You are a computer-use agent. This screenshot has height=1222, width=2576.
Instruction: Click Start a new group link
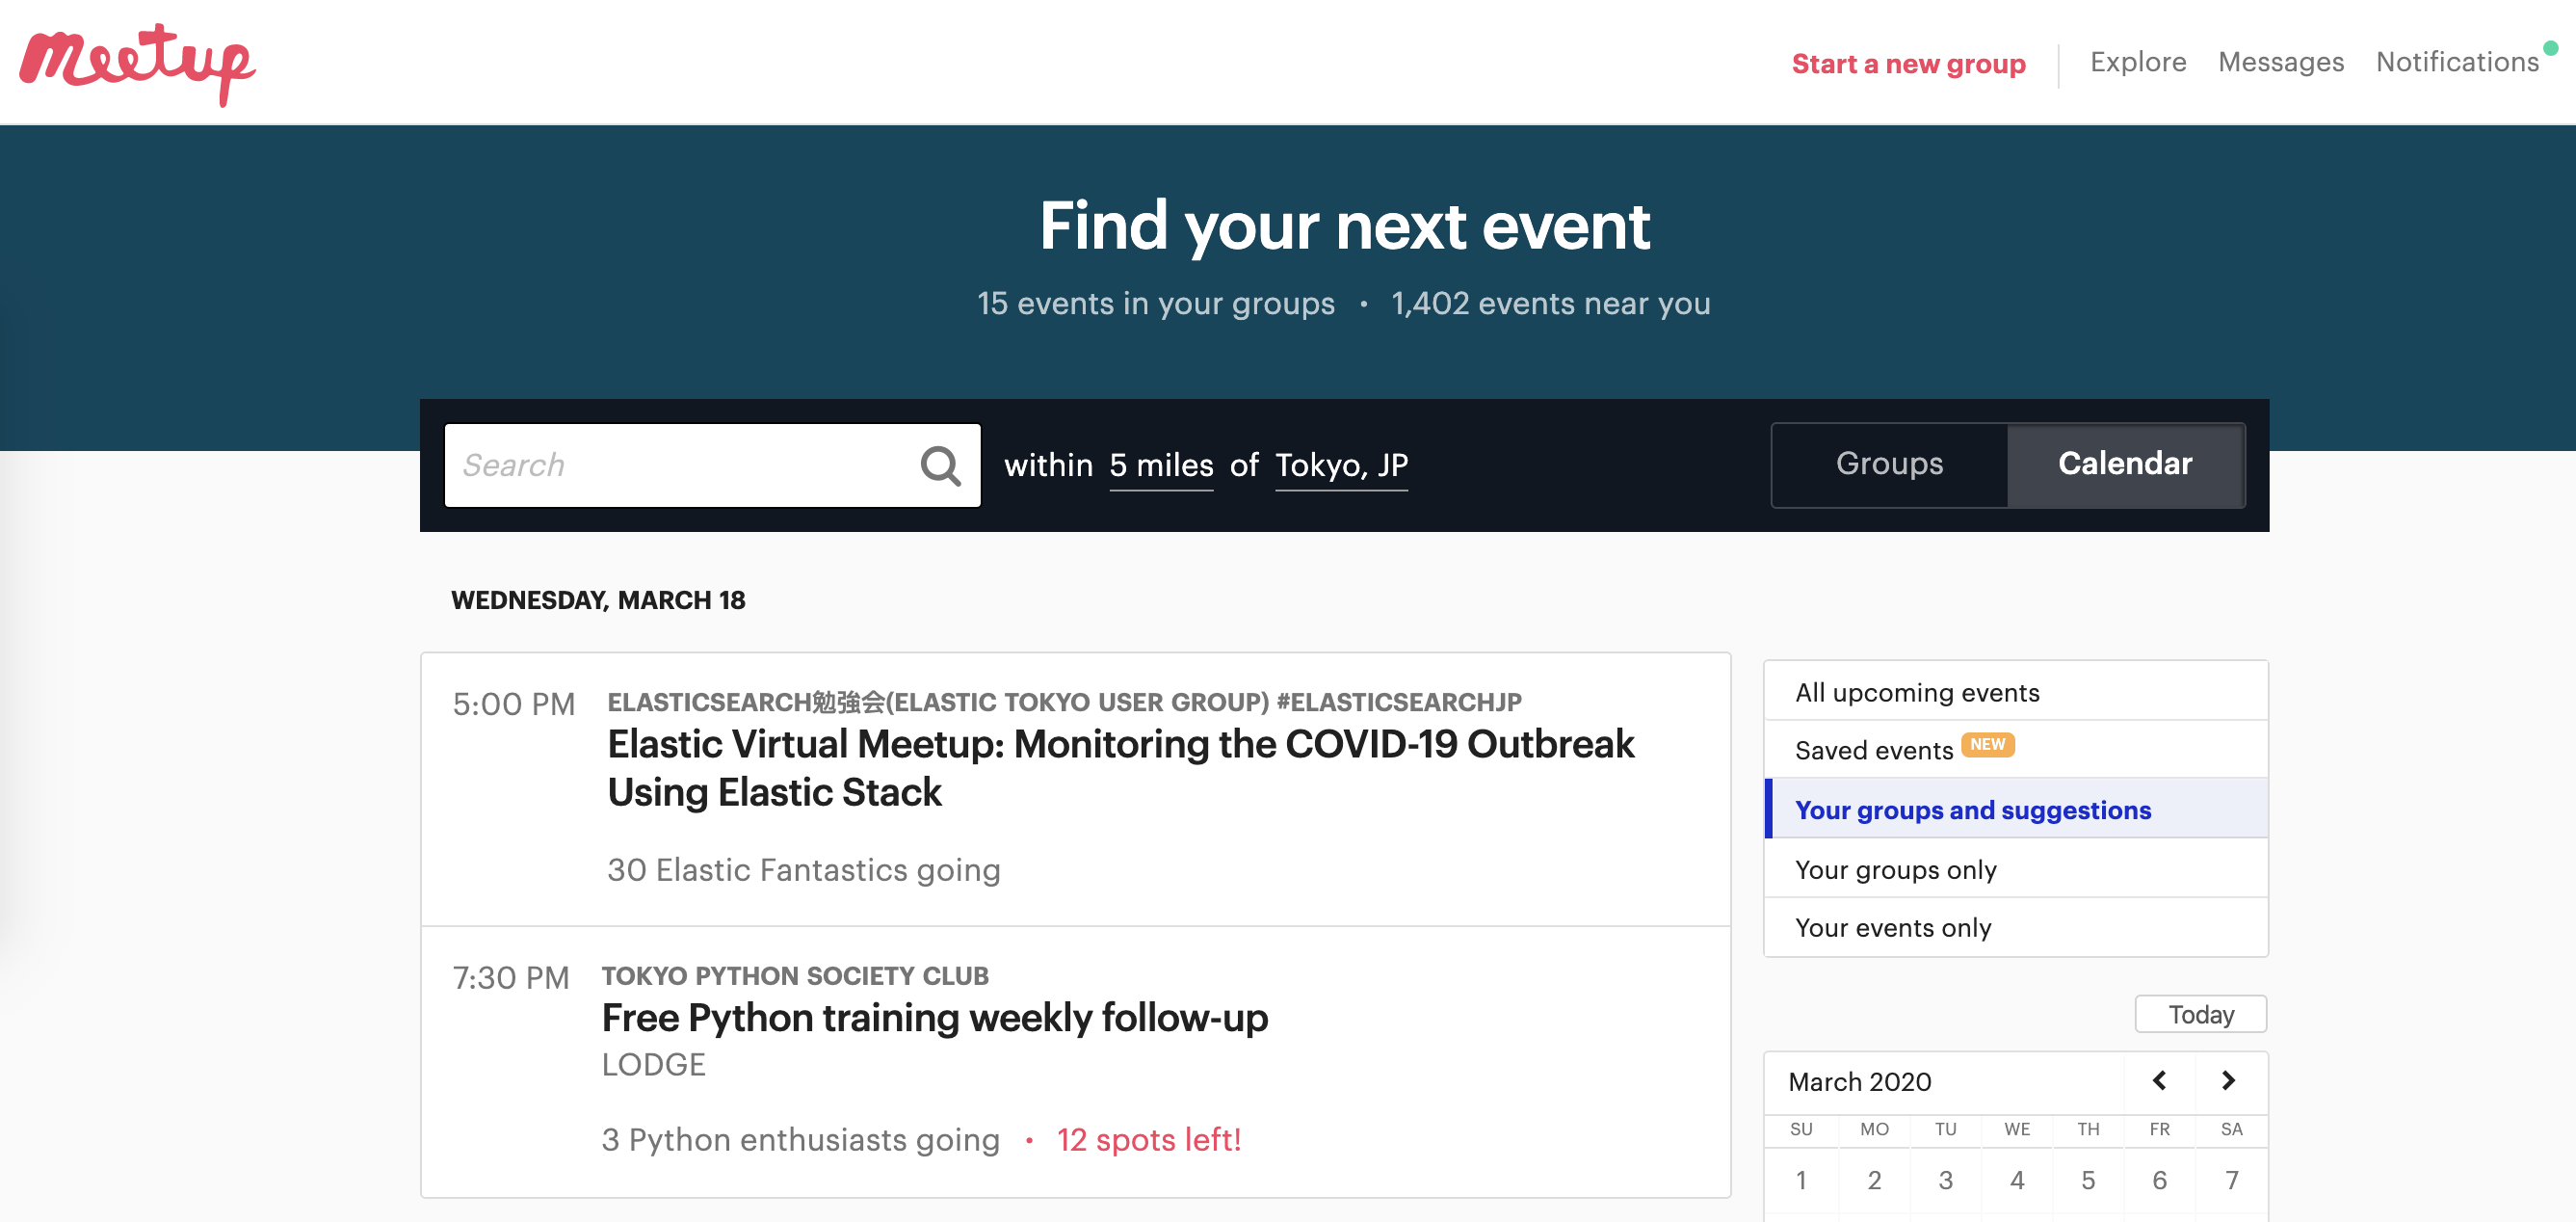click(x=1907, y=64)
